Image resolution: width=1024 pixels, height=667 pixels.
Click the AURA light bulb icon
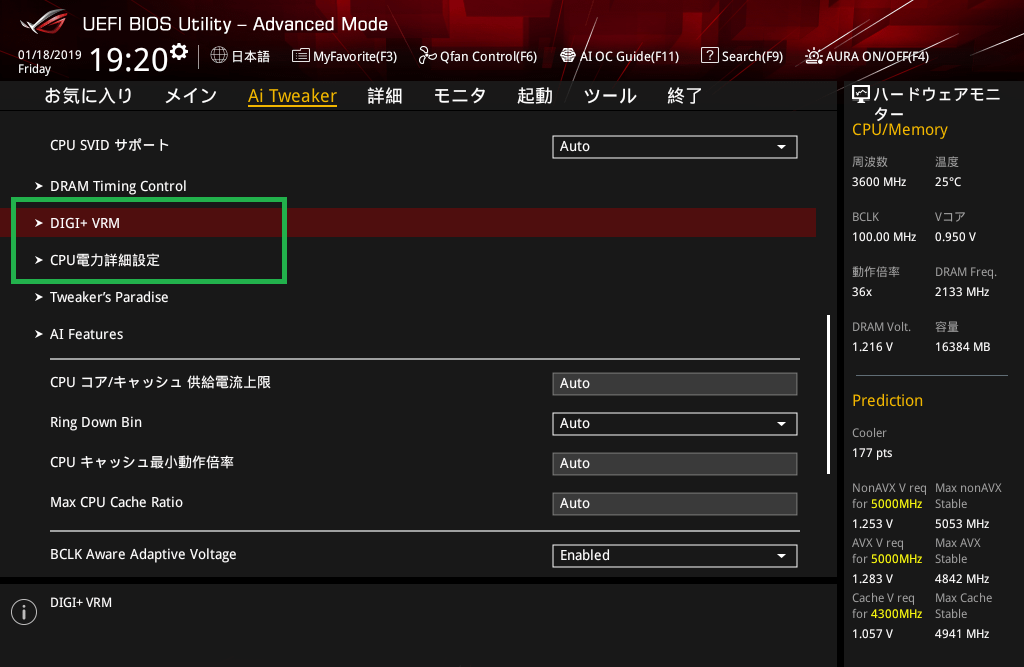tap(814, 56)
